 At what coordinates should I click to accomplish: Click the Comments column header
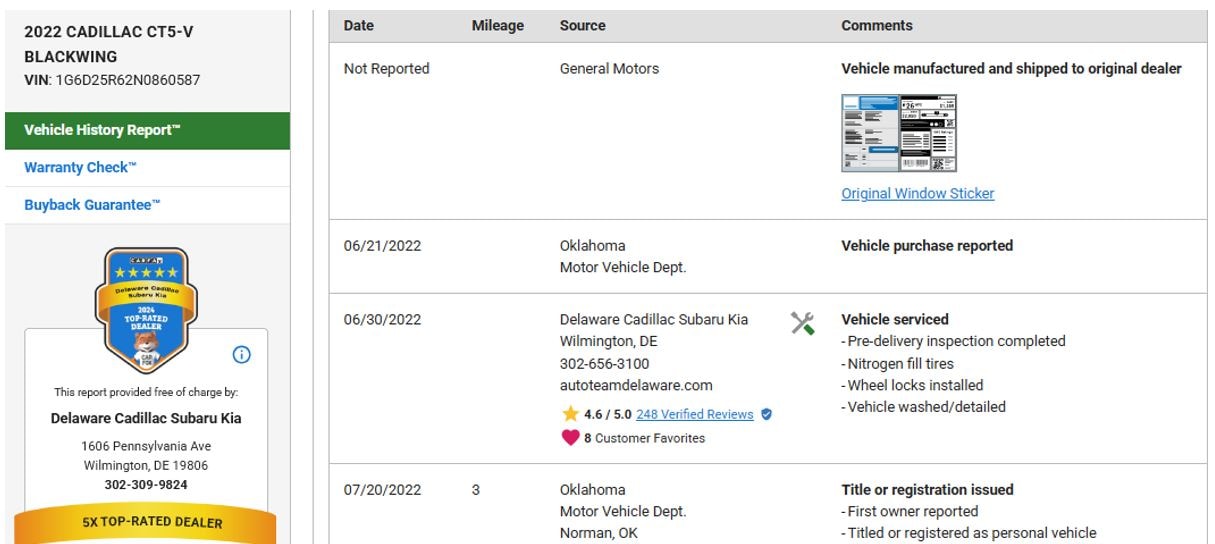point(876,26)
